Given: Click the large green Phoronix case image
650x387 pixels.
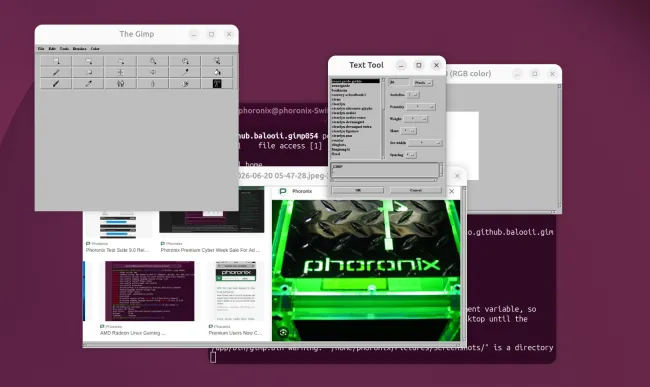Looking at the screenshot, I should (366, 271).
